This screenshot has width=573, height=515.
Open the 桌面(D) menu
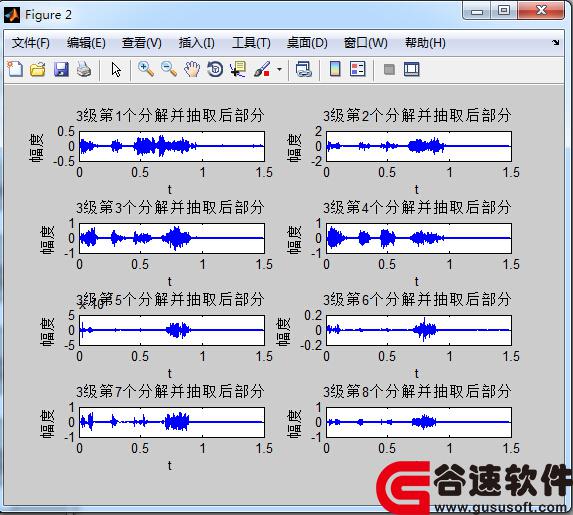(307, 43)
